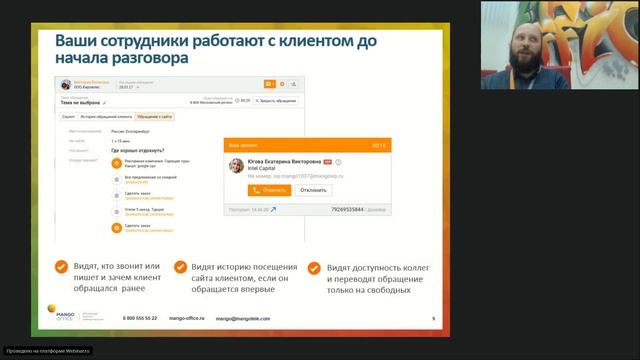Click the link under the hotel page entry
The width and height of the screenshot is (640, 360).
point(149,214)
